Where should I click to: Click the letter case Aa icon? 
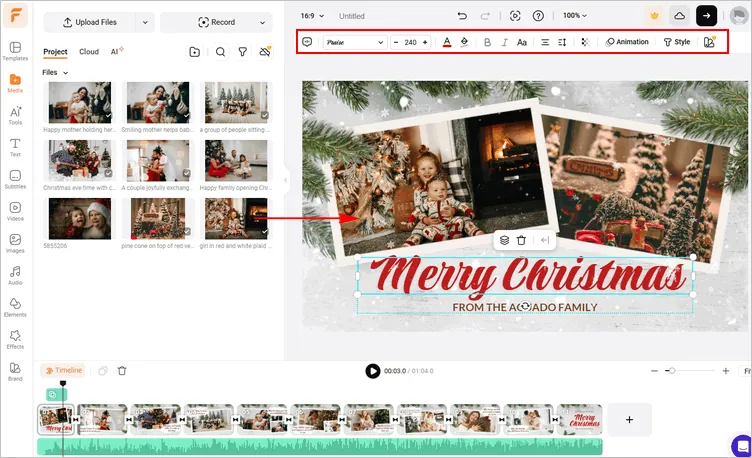(x=522, y=42)
